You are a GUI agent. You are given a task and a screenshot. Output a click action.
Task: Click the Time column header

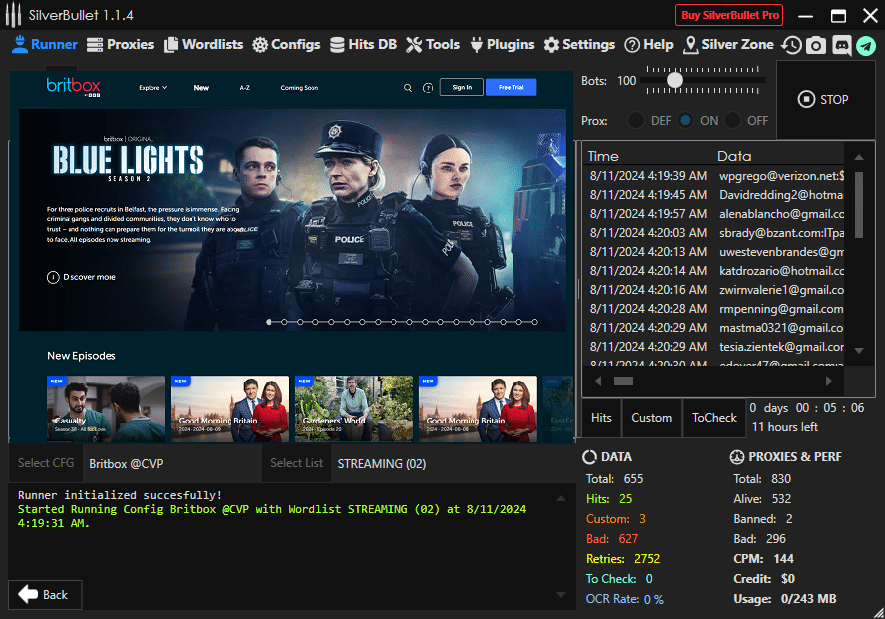click(603, 156)
